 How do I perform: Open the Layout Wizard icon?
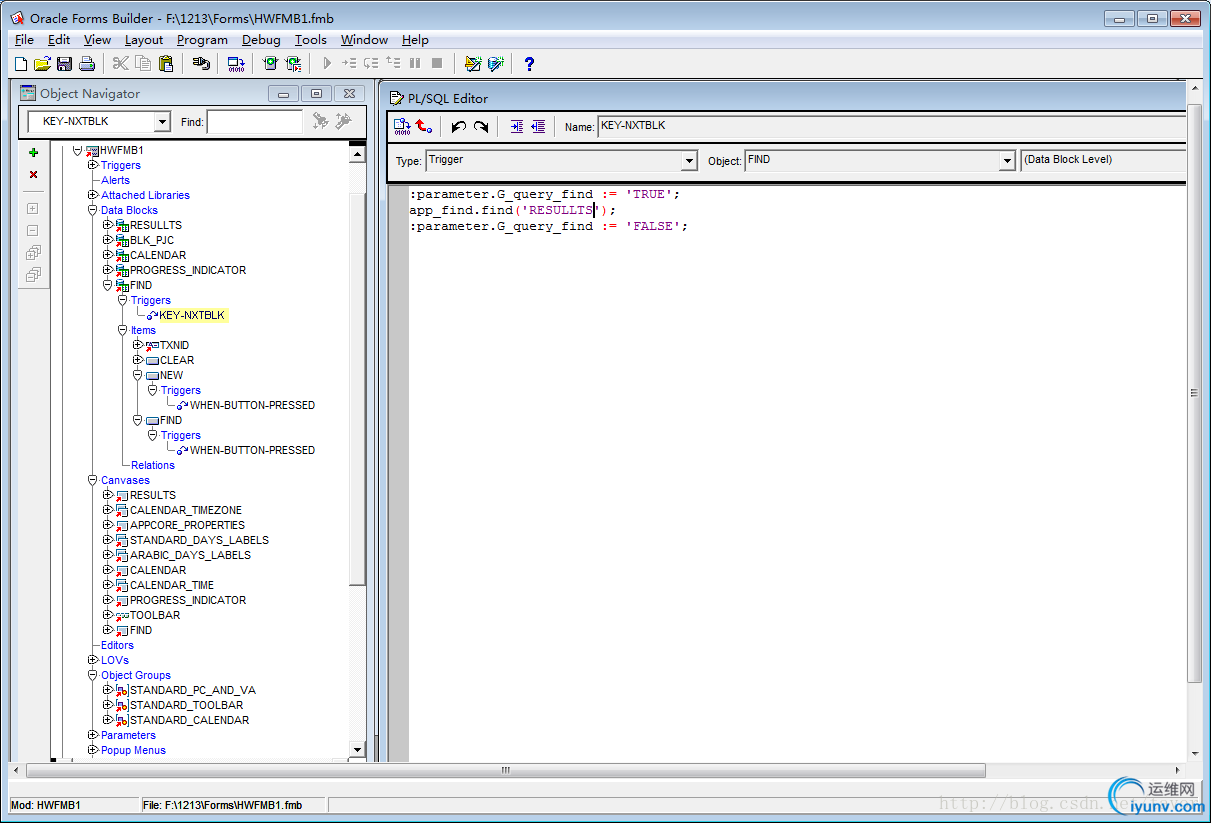coord(496,64)
